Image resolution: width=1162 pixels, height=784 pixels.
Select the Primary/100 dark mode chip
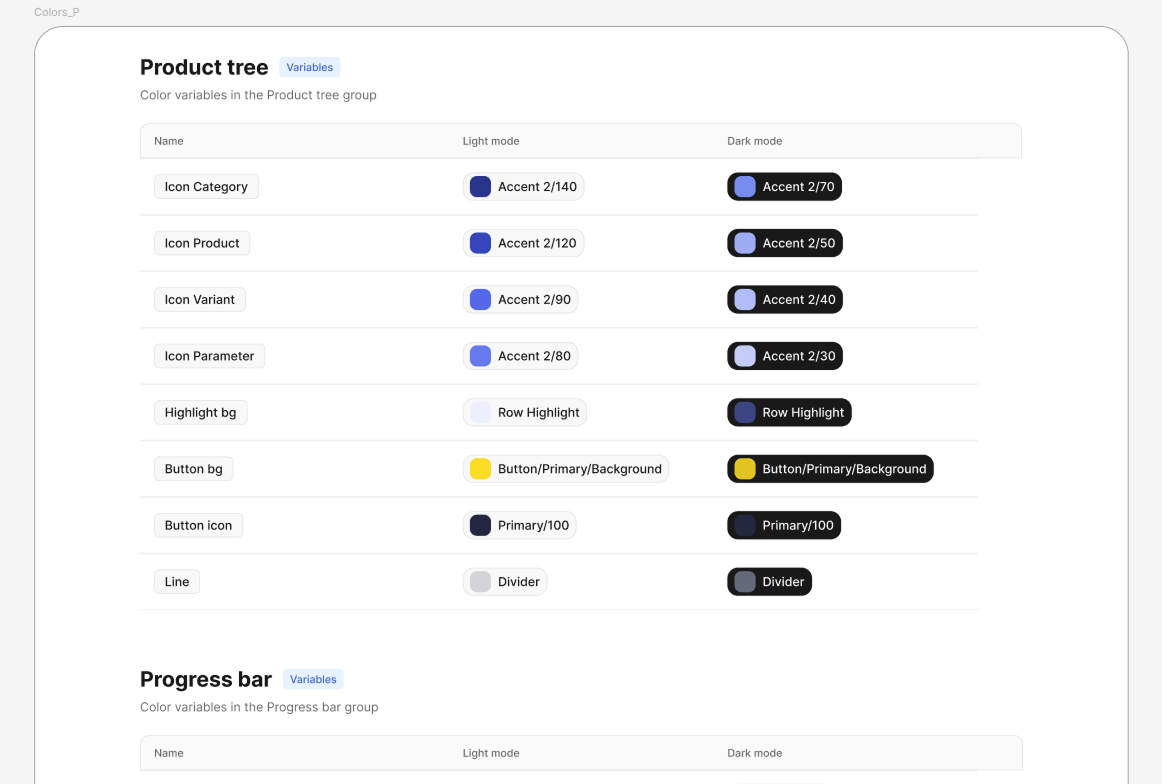coord(744,525)
